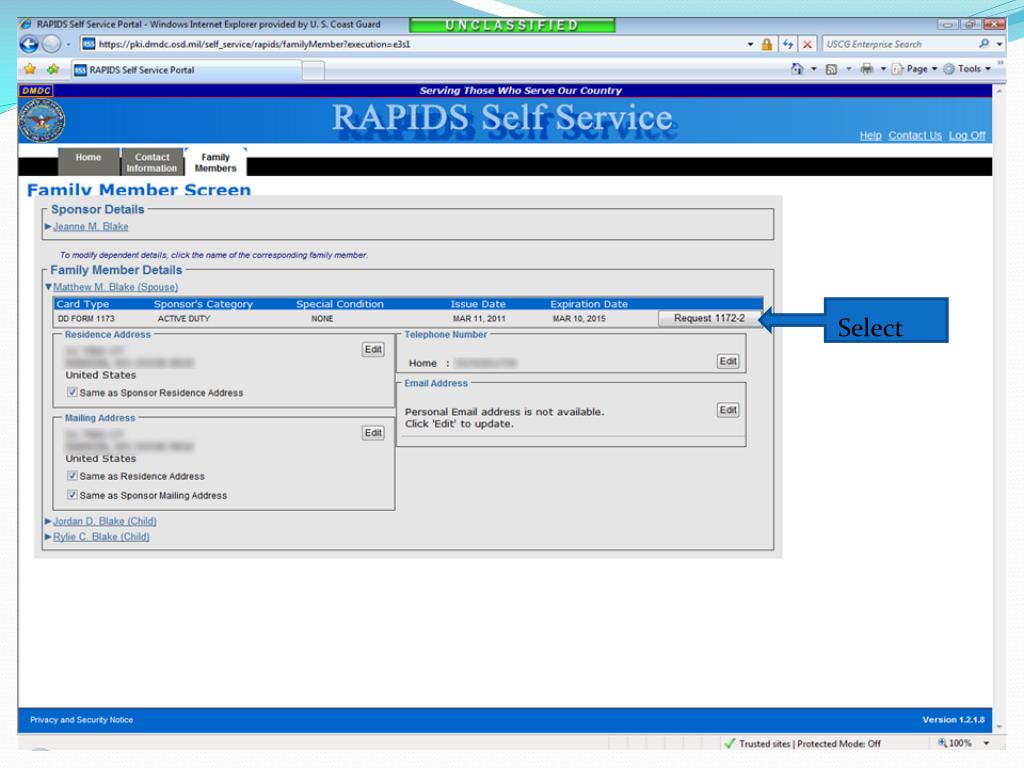Viewport: 1024px width, 768px height.
Task: Click the 'DD FORM 1173' card type cell
Action: [x=86, y=319]
